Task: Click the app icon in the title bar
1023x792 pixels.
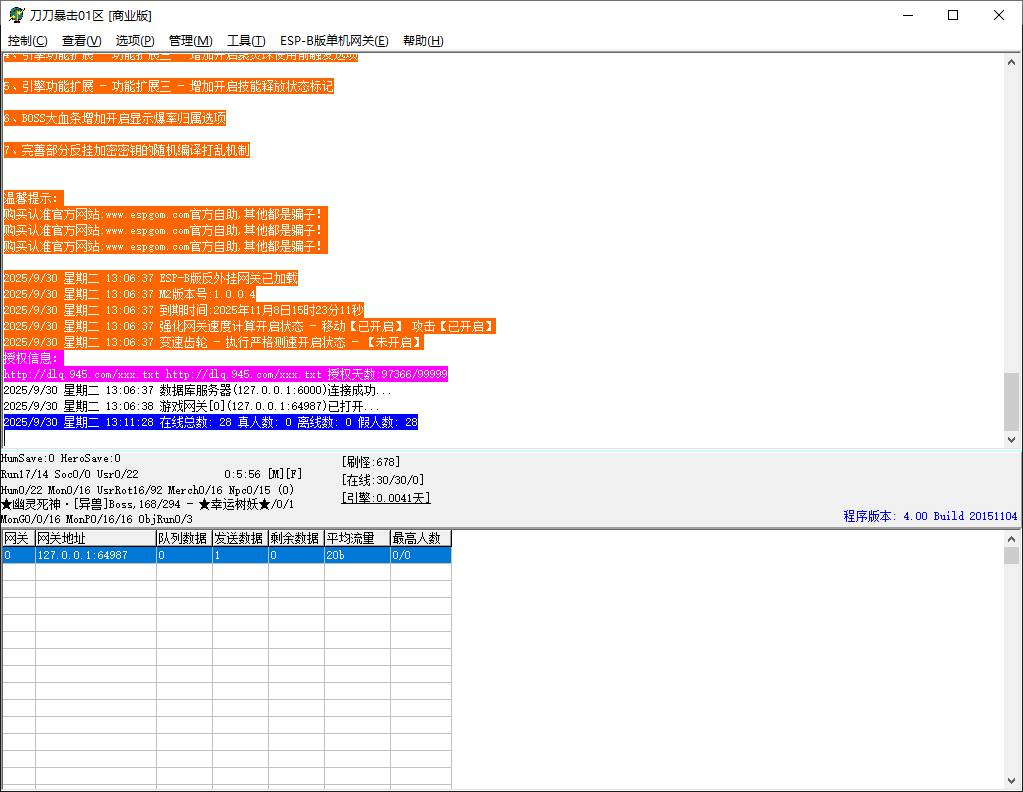Action: 16,15
